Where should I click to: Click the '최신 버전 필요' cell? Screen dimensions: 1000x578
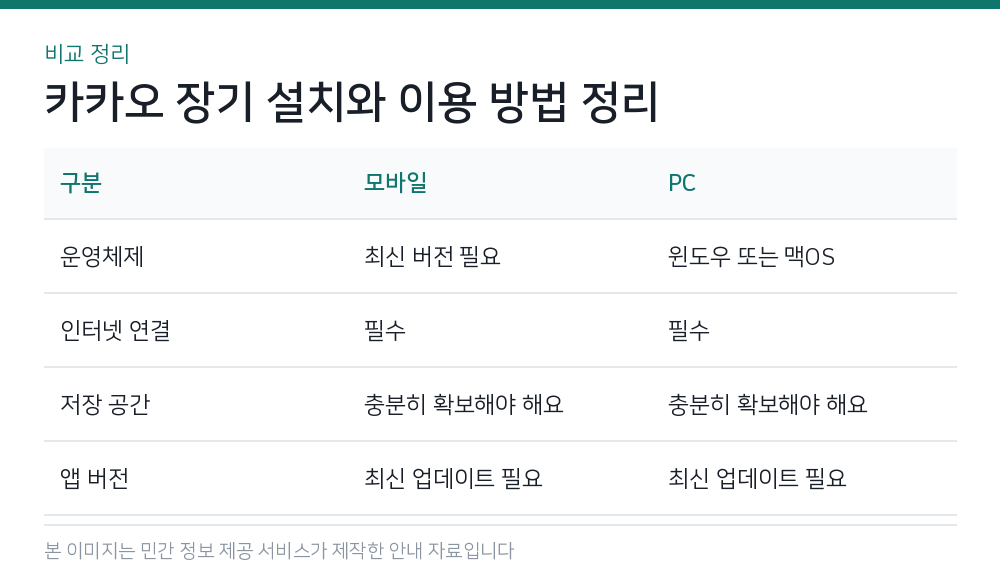432,256
